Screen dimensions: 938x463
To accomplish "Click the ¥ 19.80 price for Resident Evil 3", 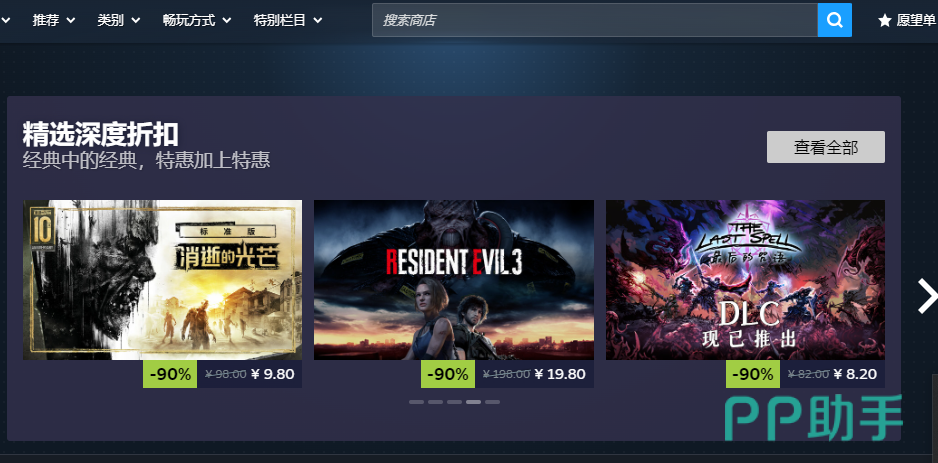I will [559, 374].
